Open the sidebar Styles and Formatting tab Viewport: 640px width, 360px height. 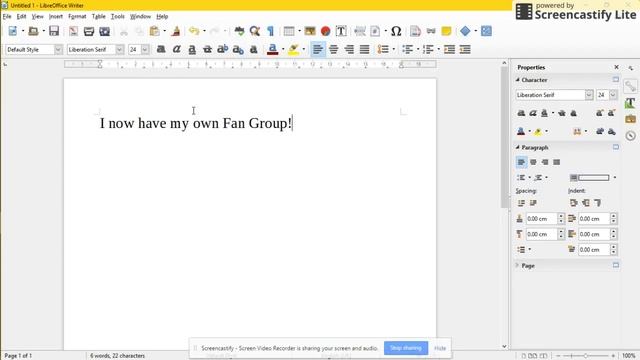click(x=630, y=103)
